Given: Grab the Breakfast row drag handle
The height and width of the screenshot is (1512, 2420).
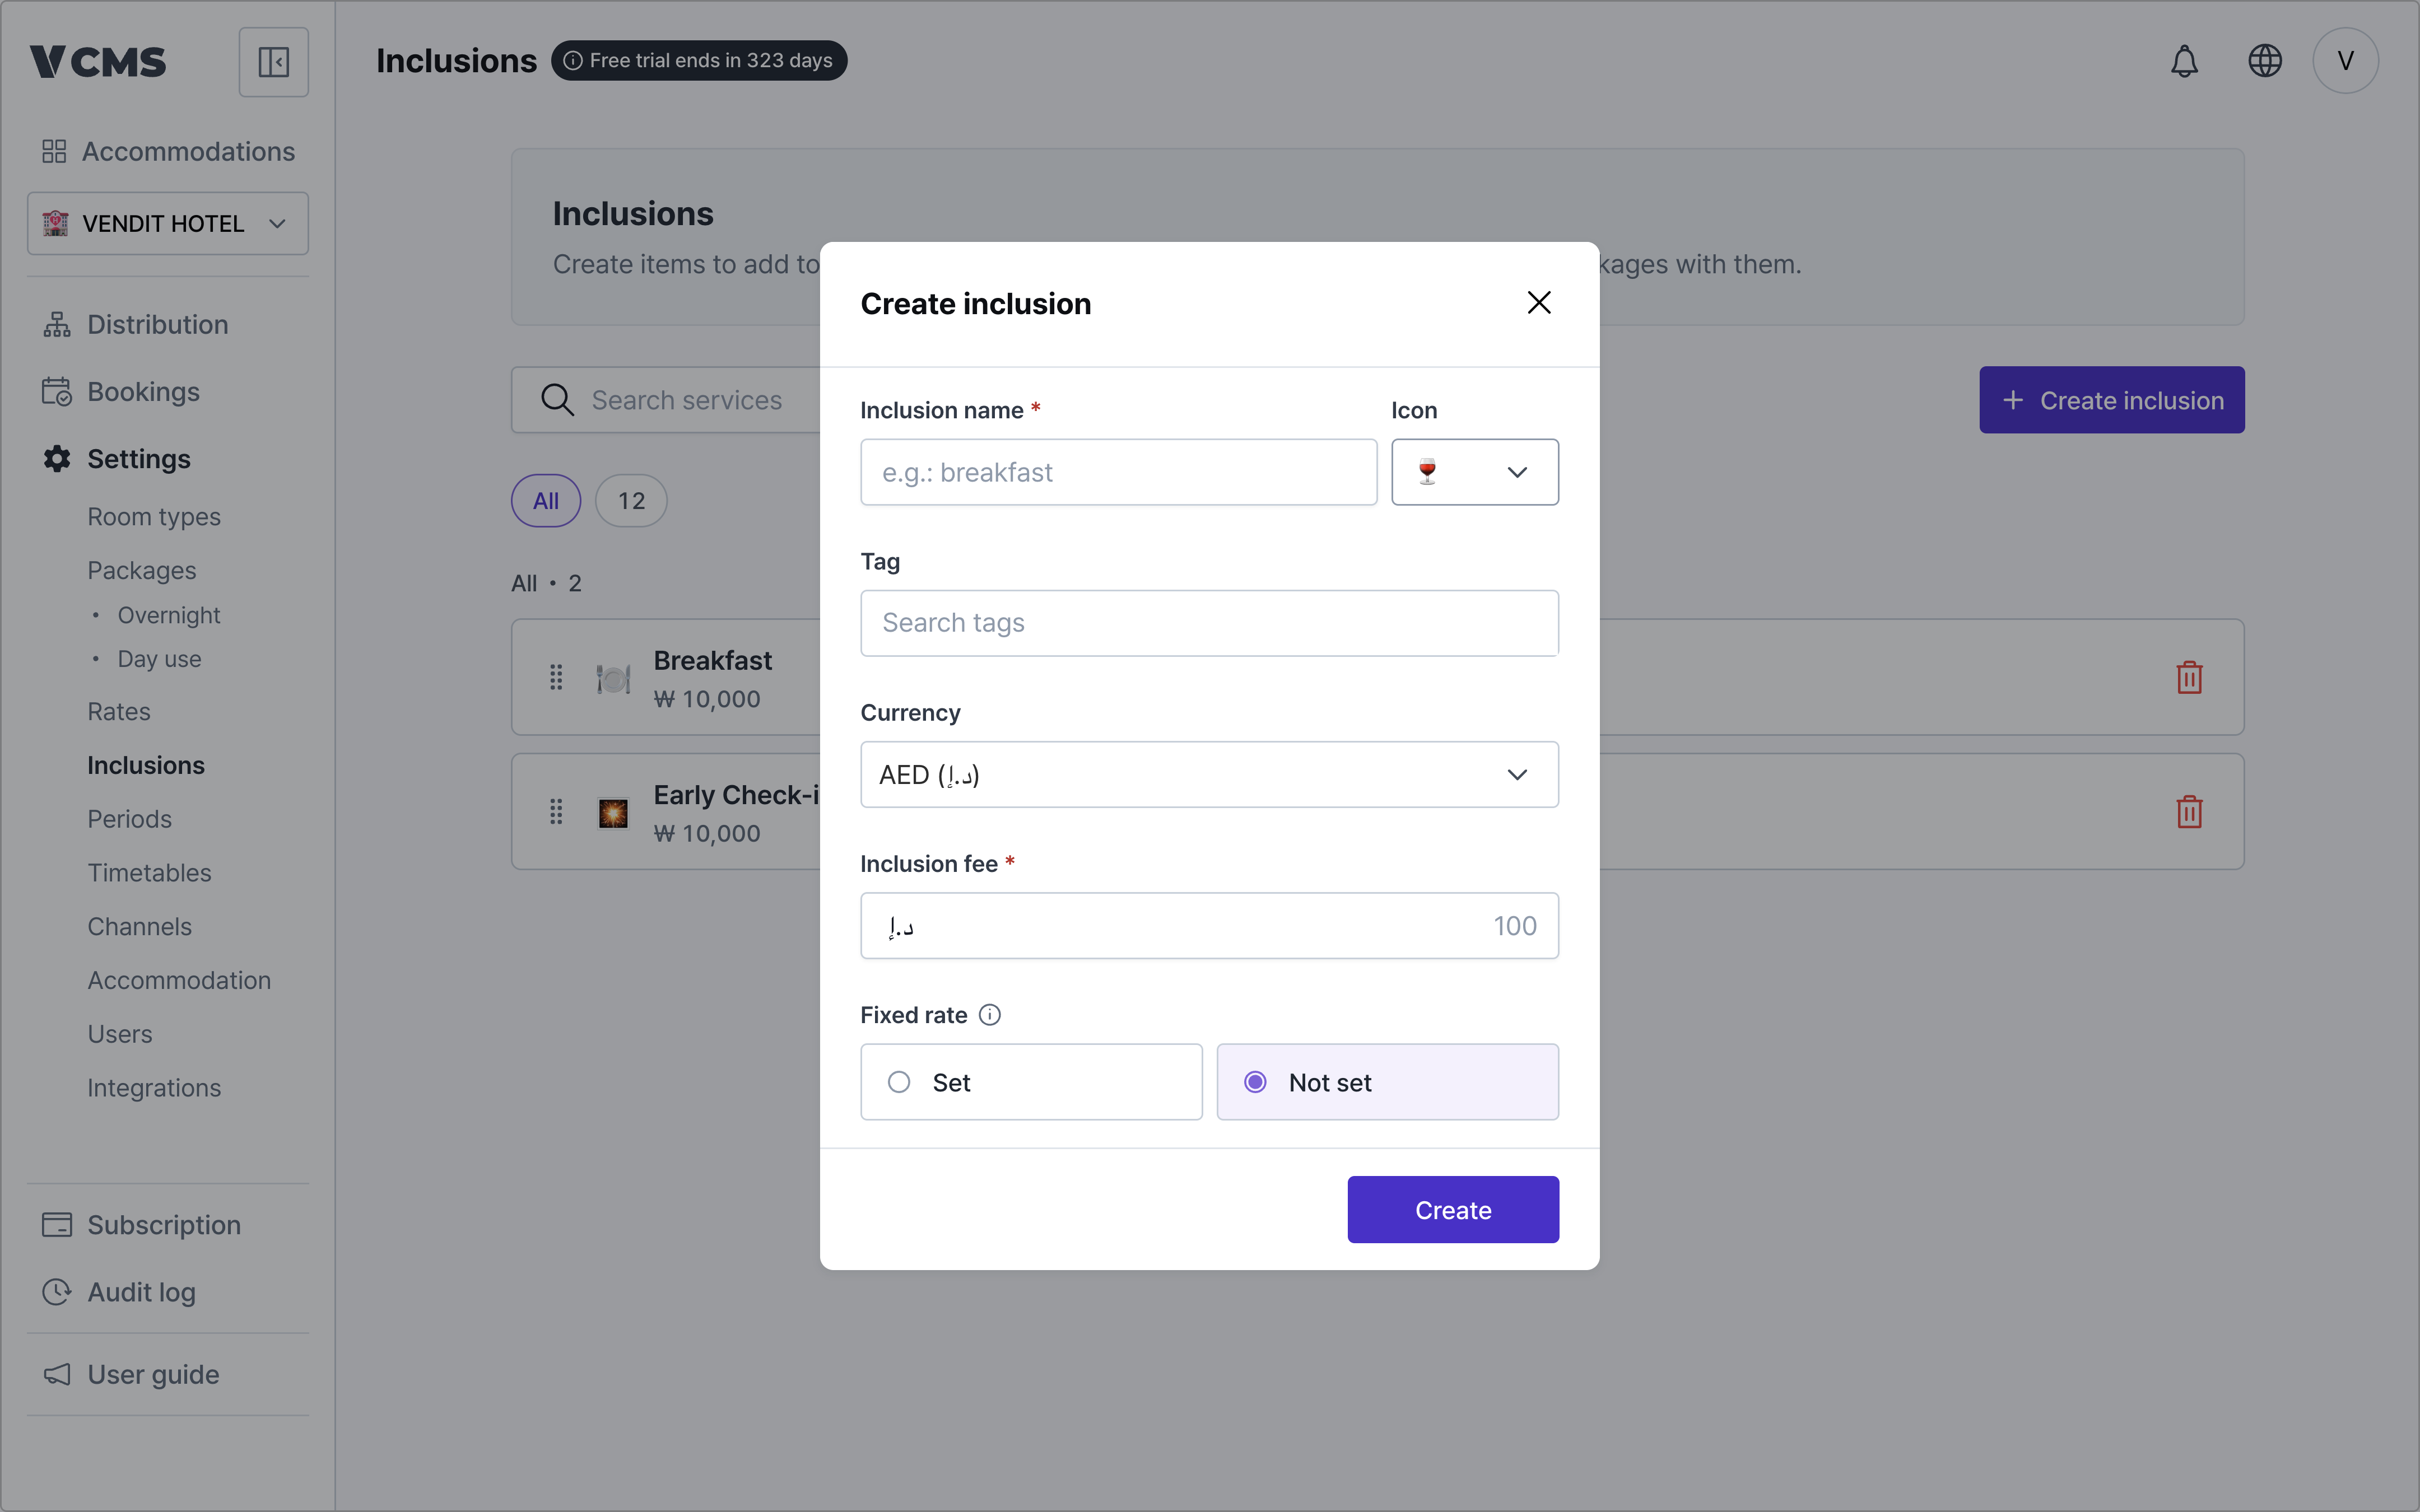Looking at the screenshot, I should coord(556,677).
